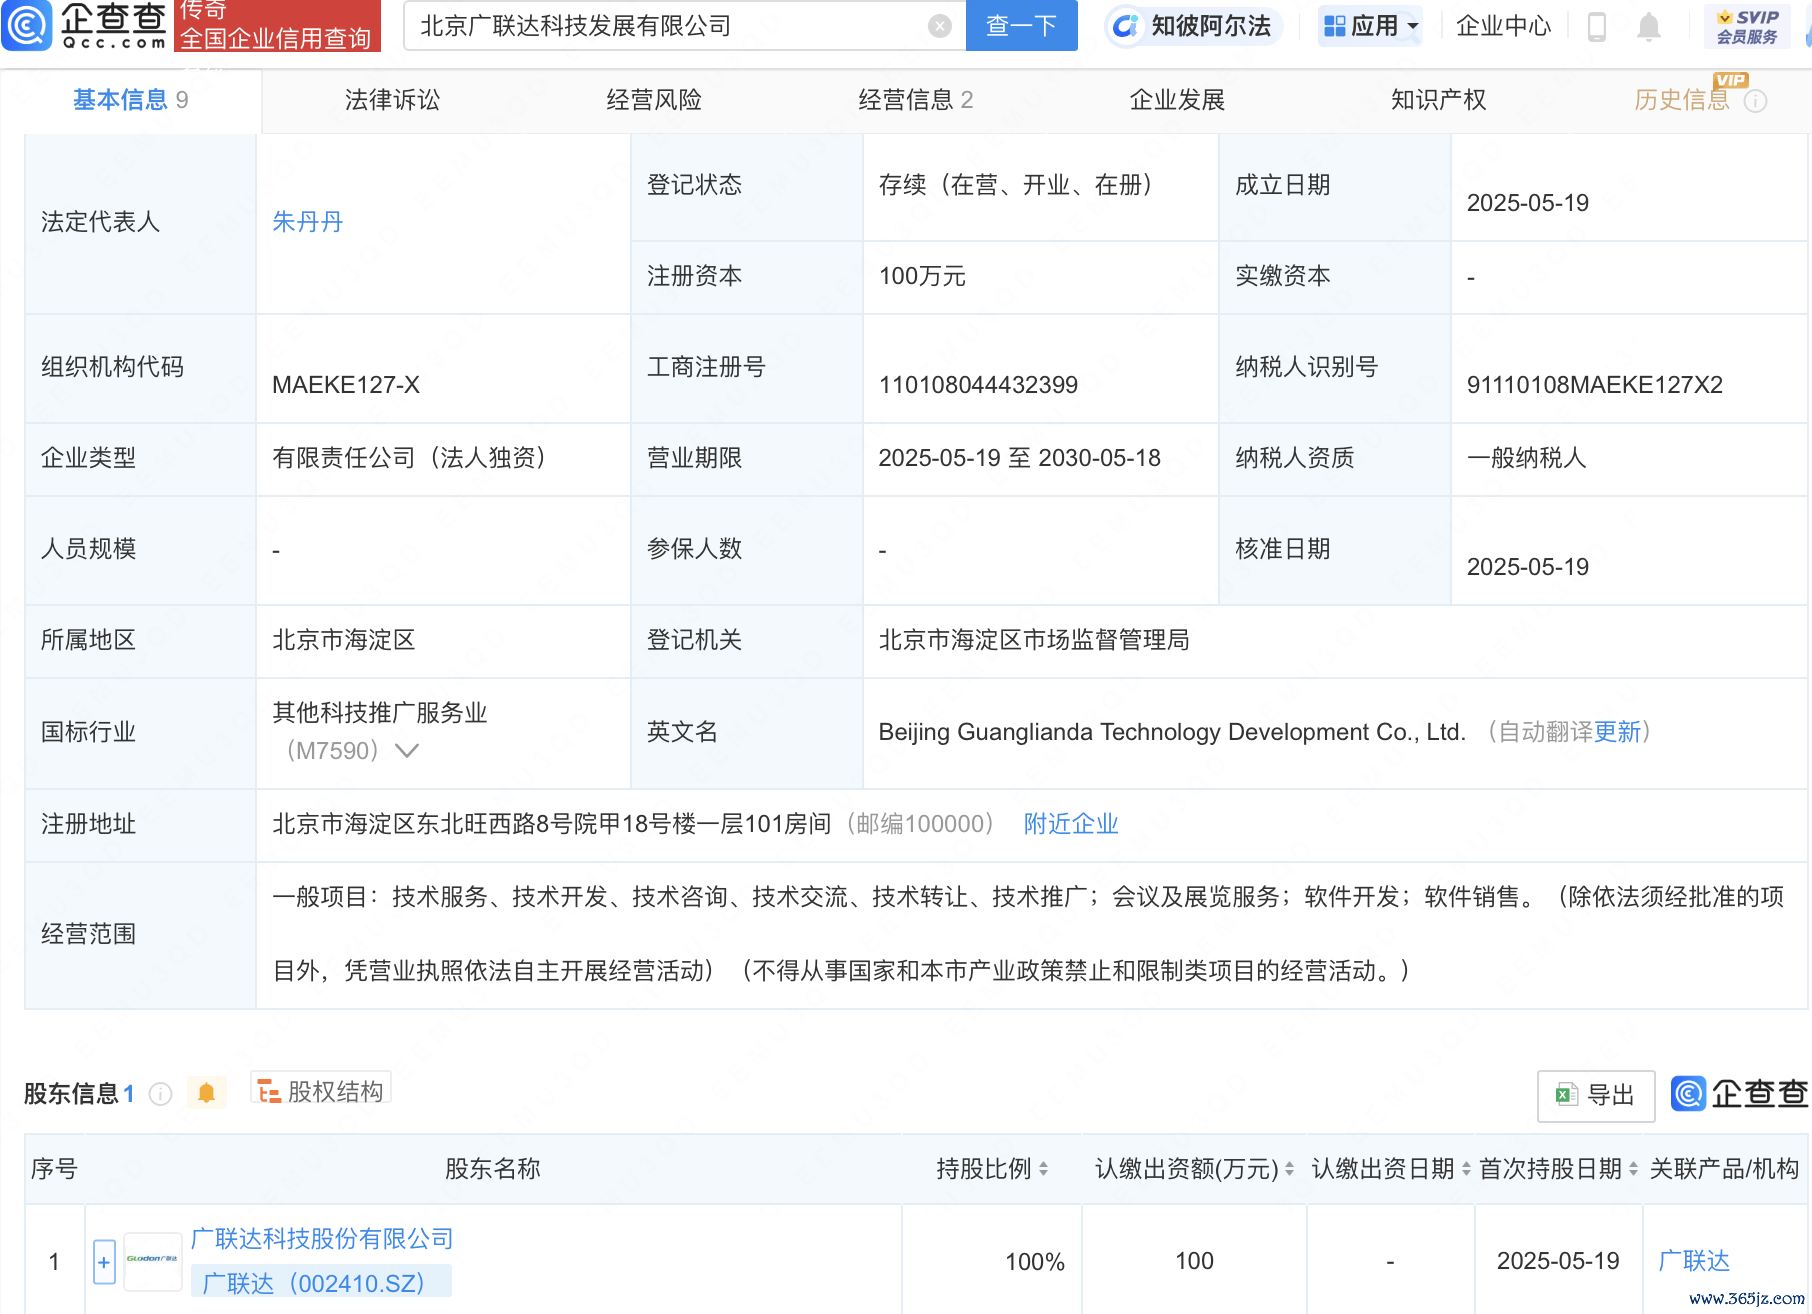
Task: Open the 附近企业 link
Action: coord(1071,824)
